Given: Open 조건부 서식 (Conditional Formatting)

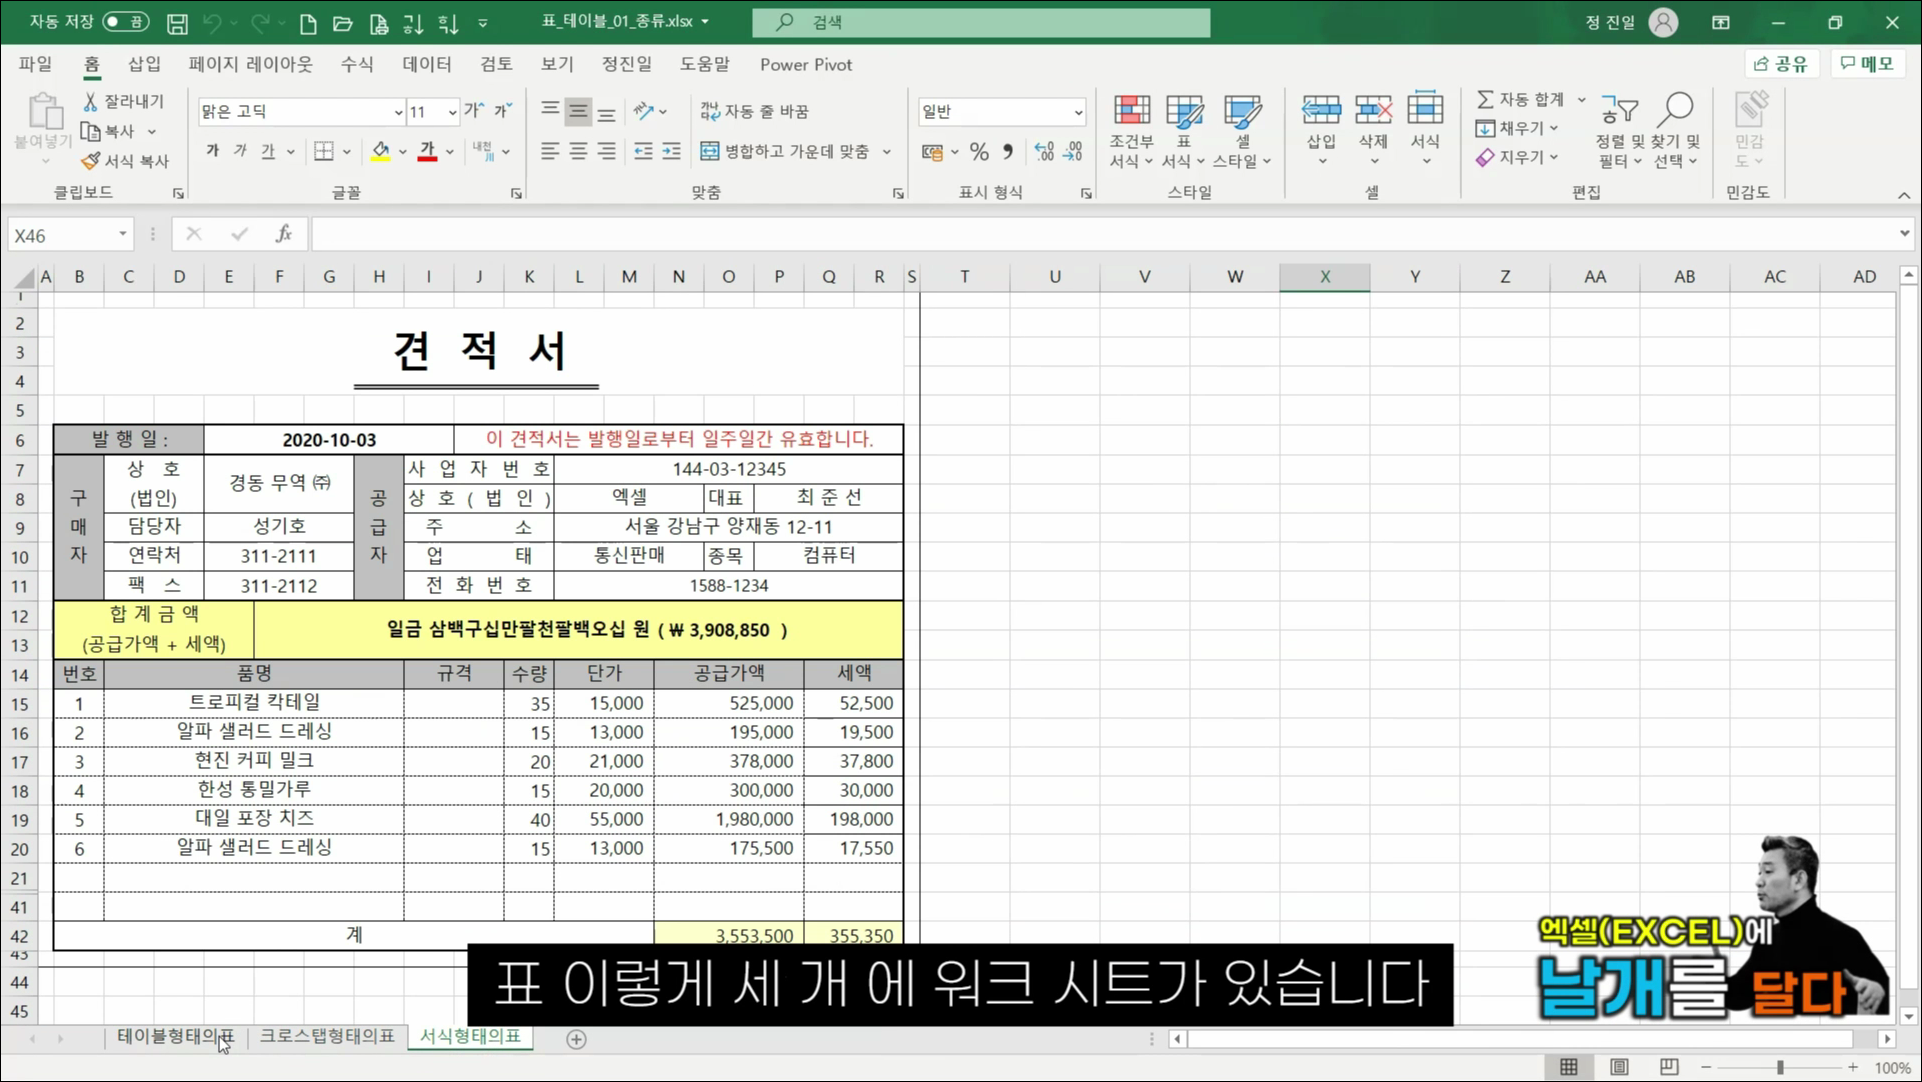Looking at the screenshot, I should (1132, 130).
